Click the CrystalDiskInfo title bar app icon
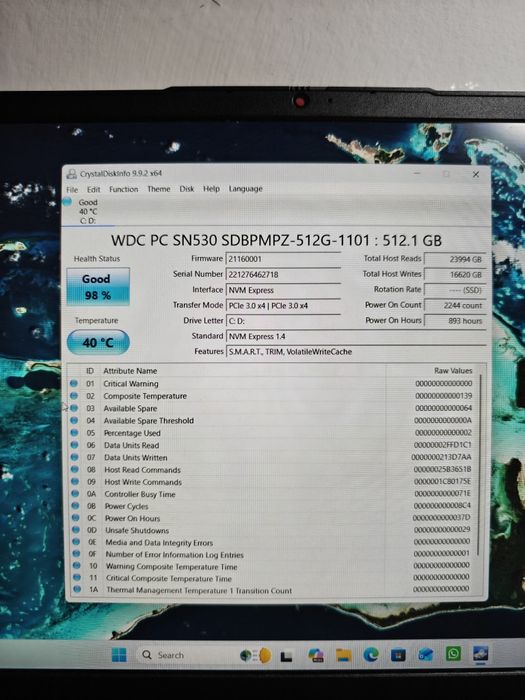 (x=71, y=174)
